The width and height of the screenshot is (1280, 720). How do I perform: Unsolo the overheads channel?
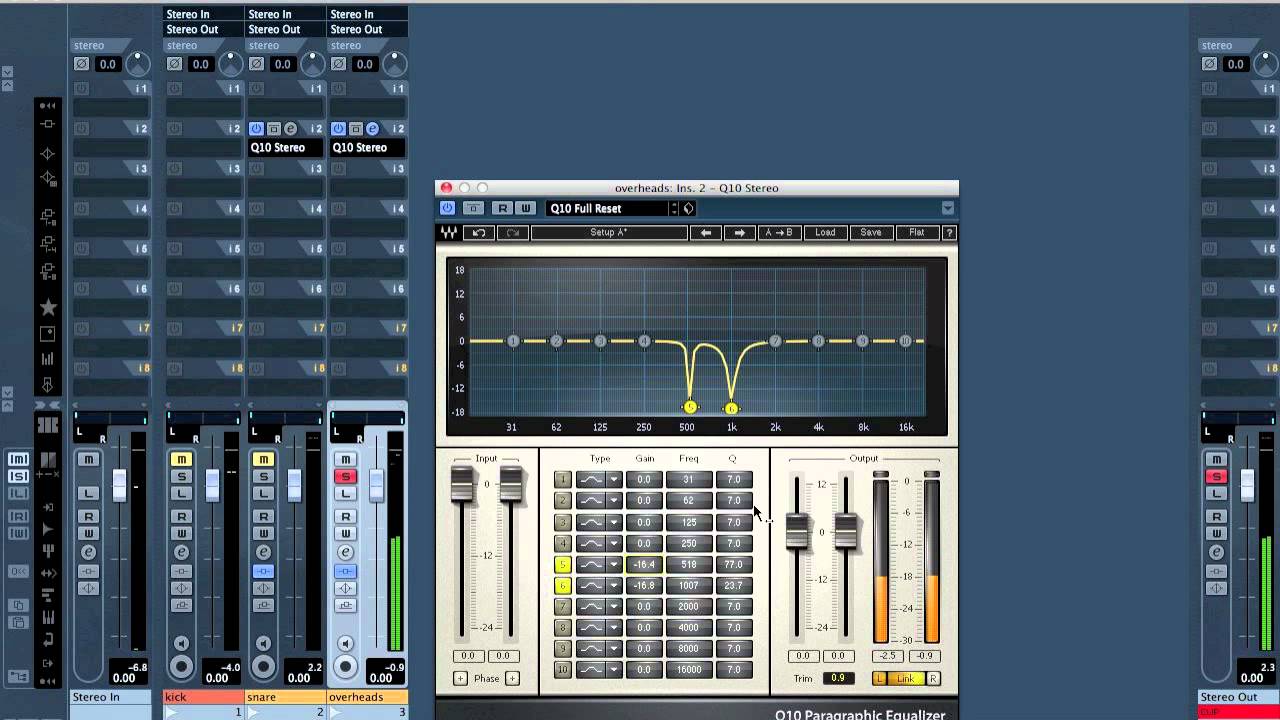(345, 476)
